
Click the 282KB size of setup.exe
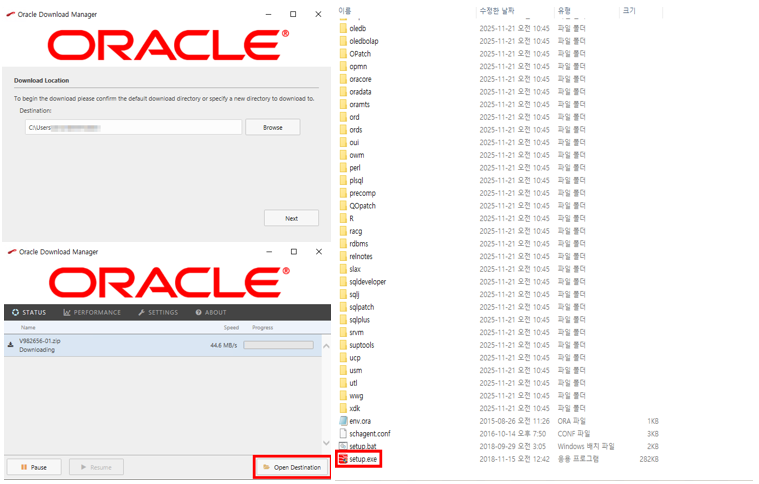pyautogui.click(x=649, y=459)
